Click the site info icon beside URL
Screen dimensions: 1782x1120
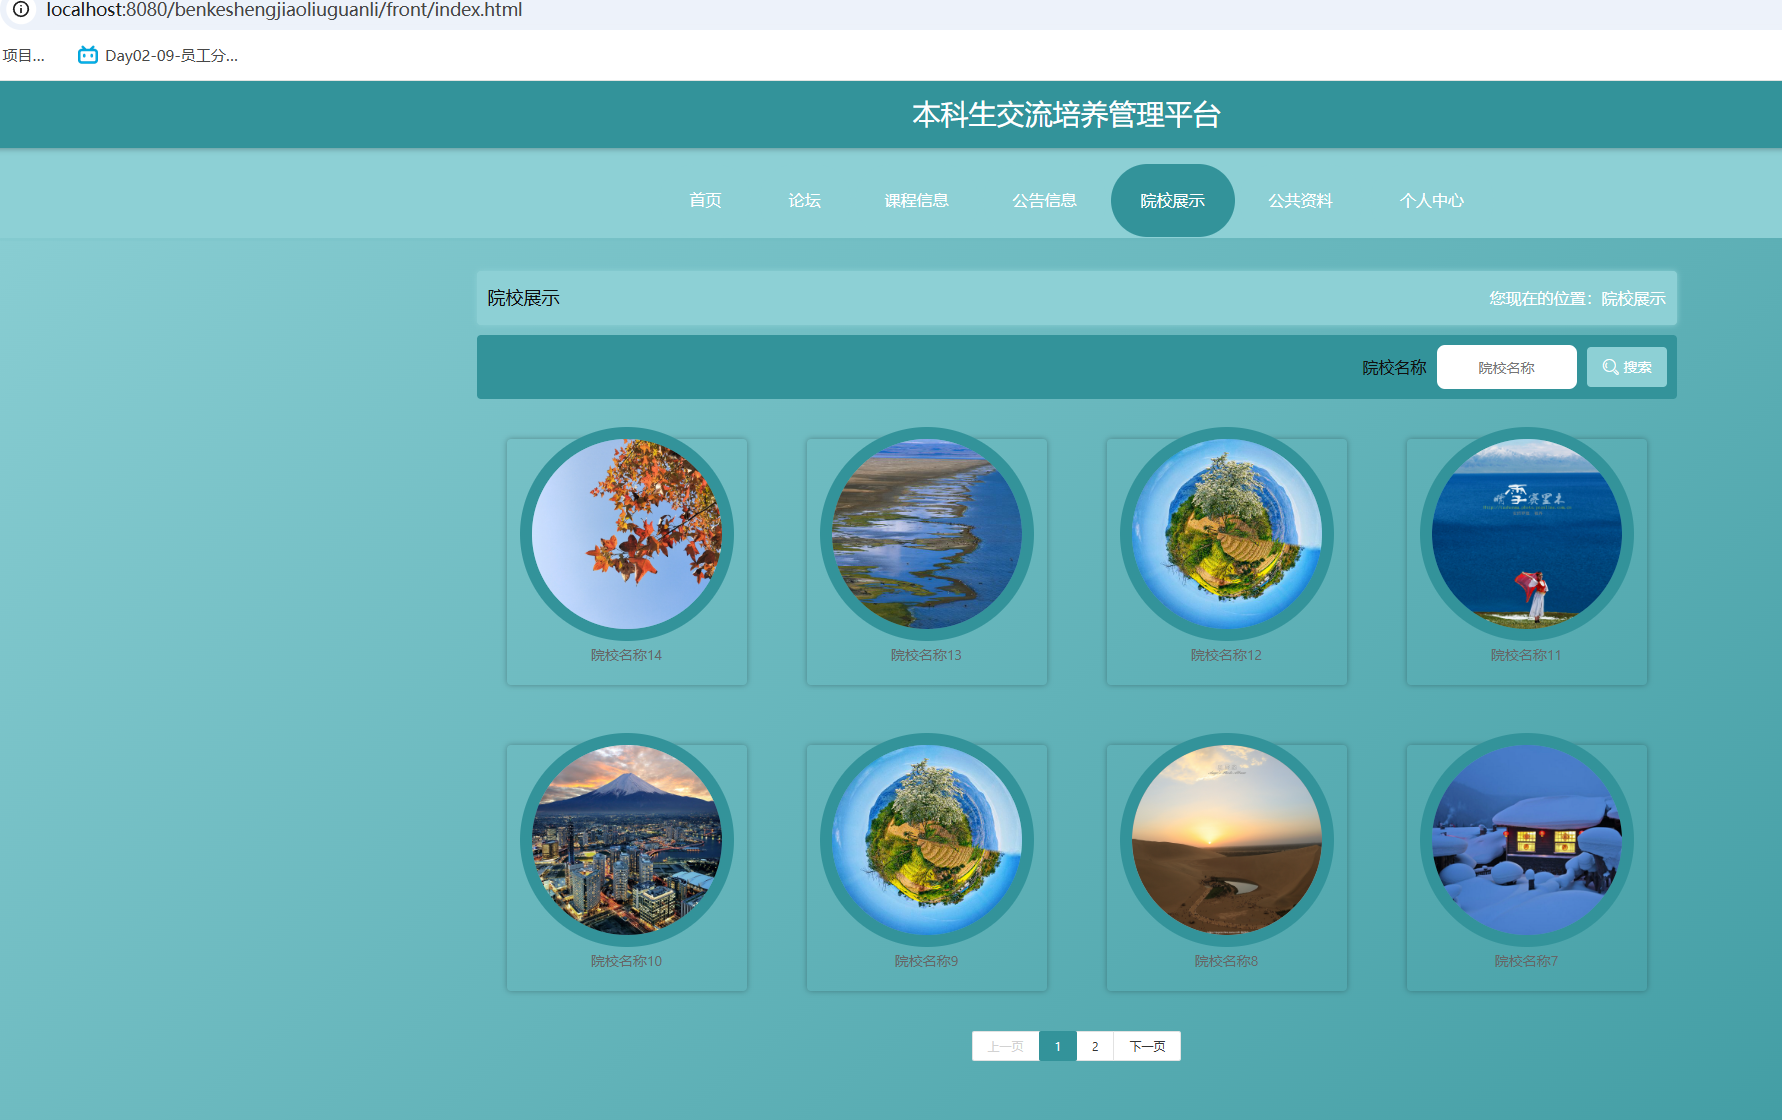(x=20, y=10)
